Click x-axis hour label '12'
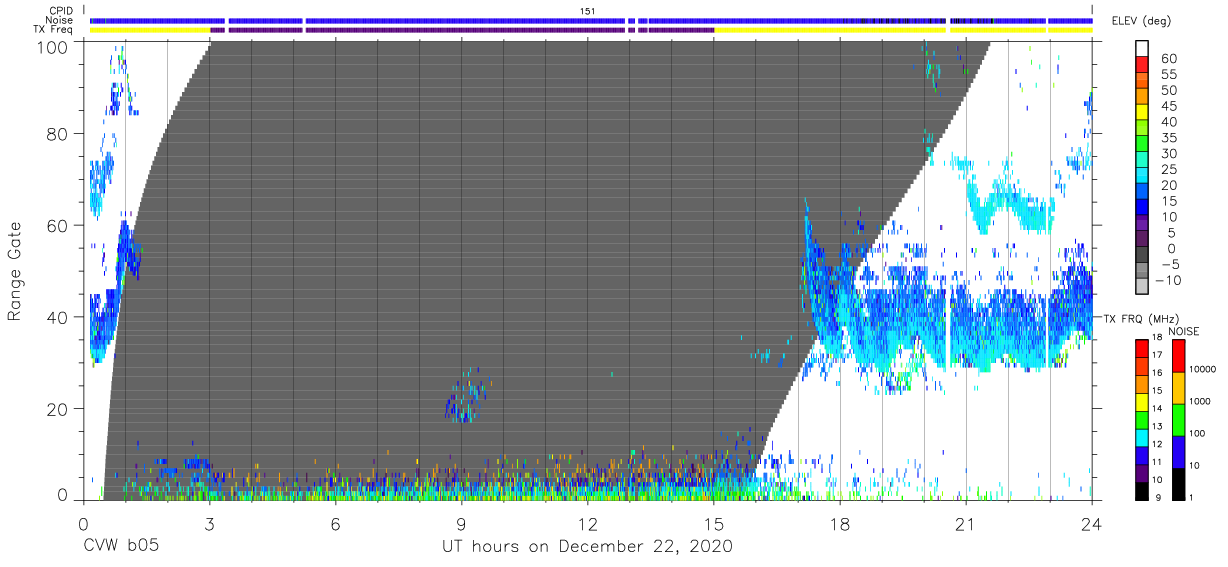1228x567 pixels. (x=587, y=524)
